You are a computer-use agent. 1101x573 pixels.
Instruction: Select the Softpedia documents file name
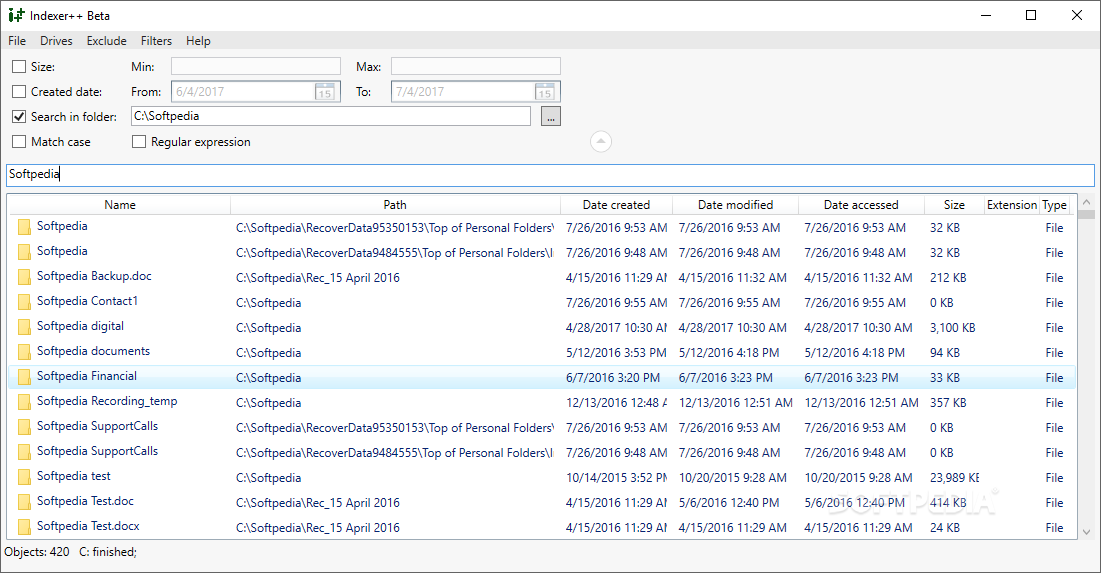click(93, 350)
